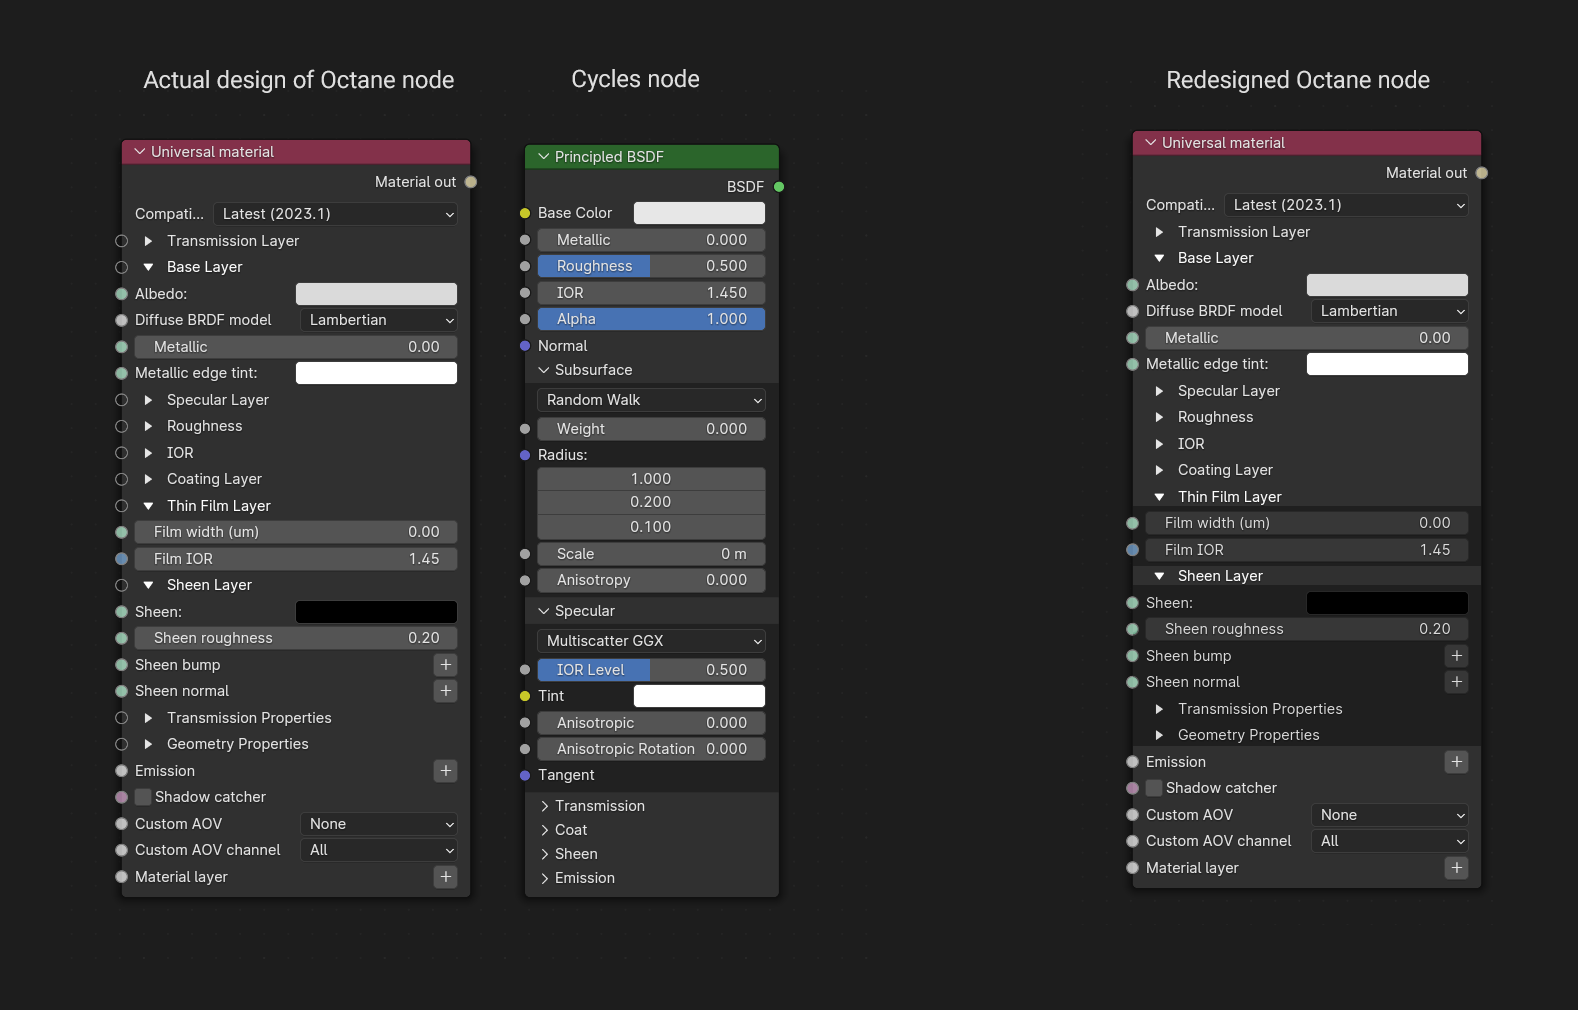Click the Anisotropic Rotation slider

click(652, 749)
